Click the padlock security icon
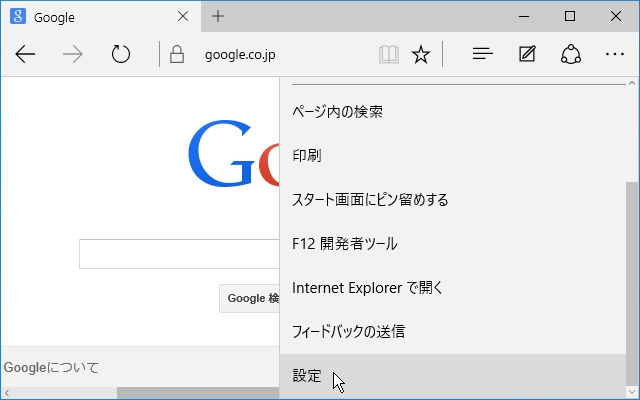This screenshot has height=400, width=640. (x=177, y=54)
